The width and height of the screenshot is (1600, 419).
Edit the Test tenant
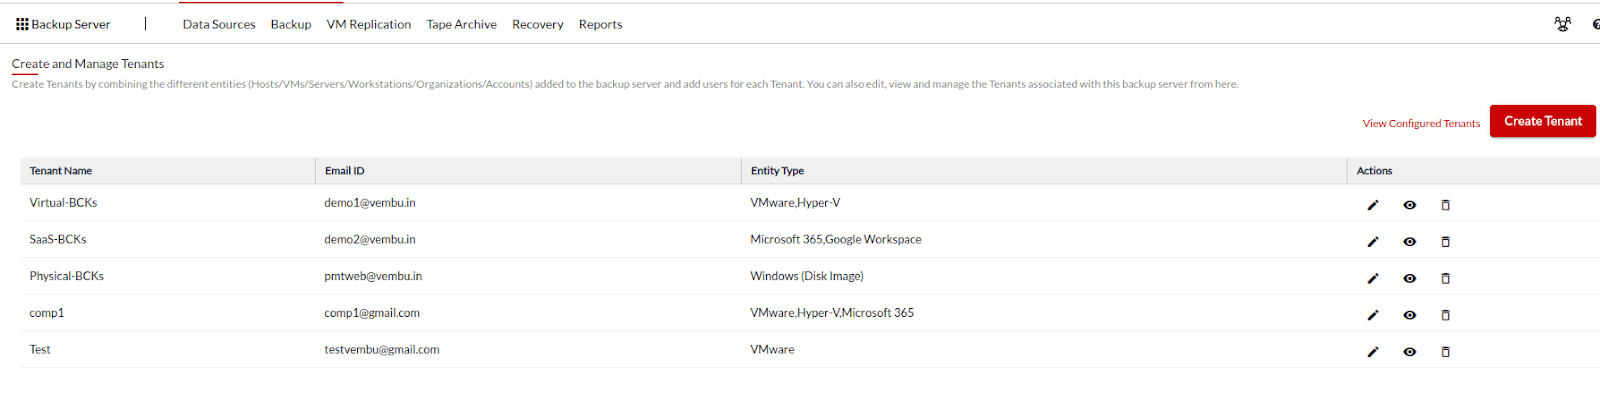[1373, 352]
